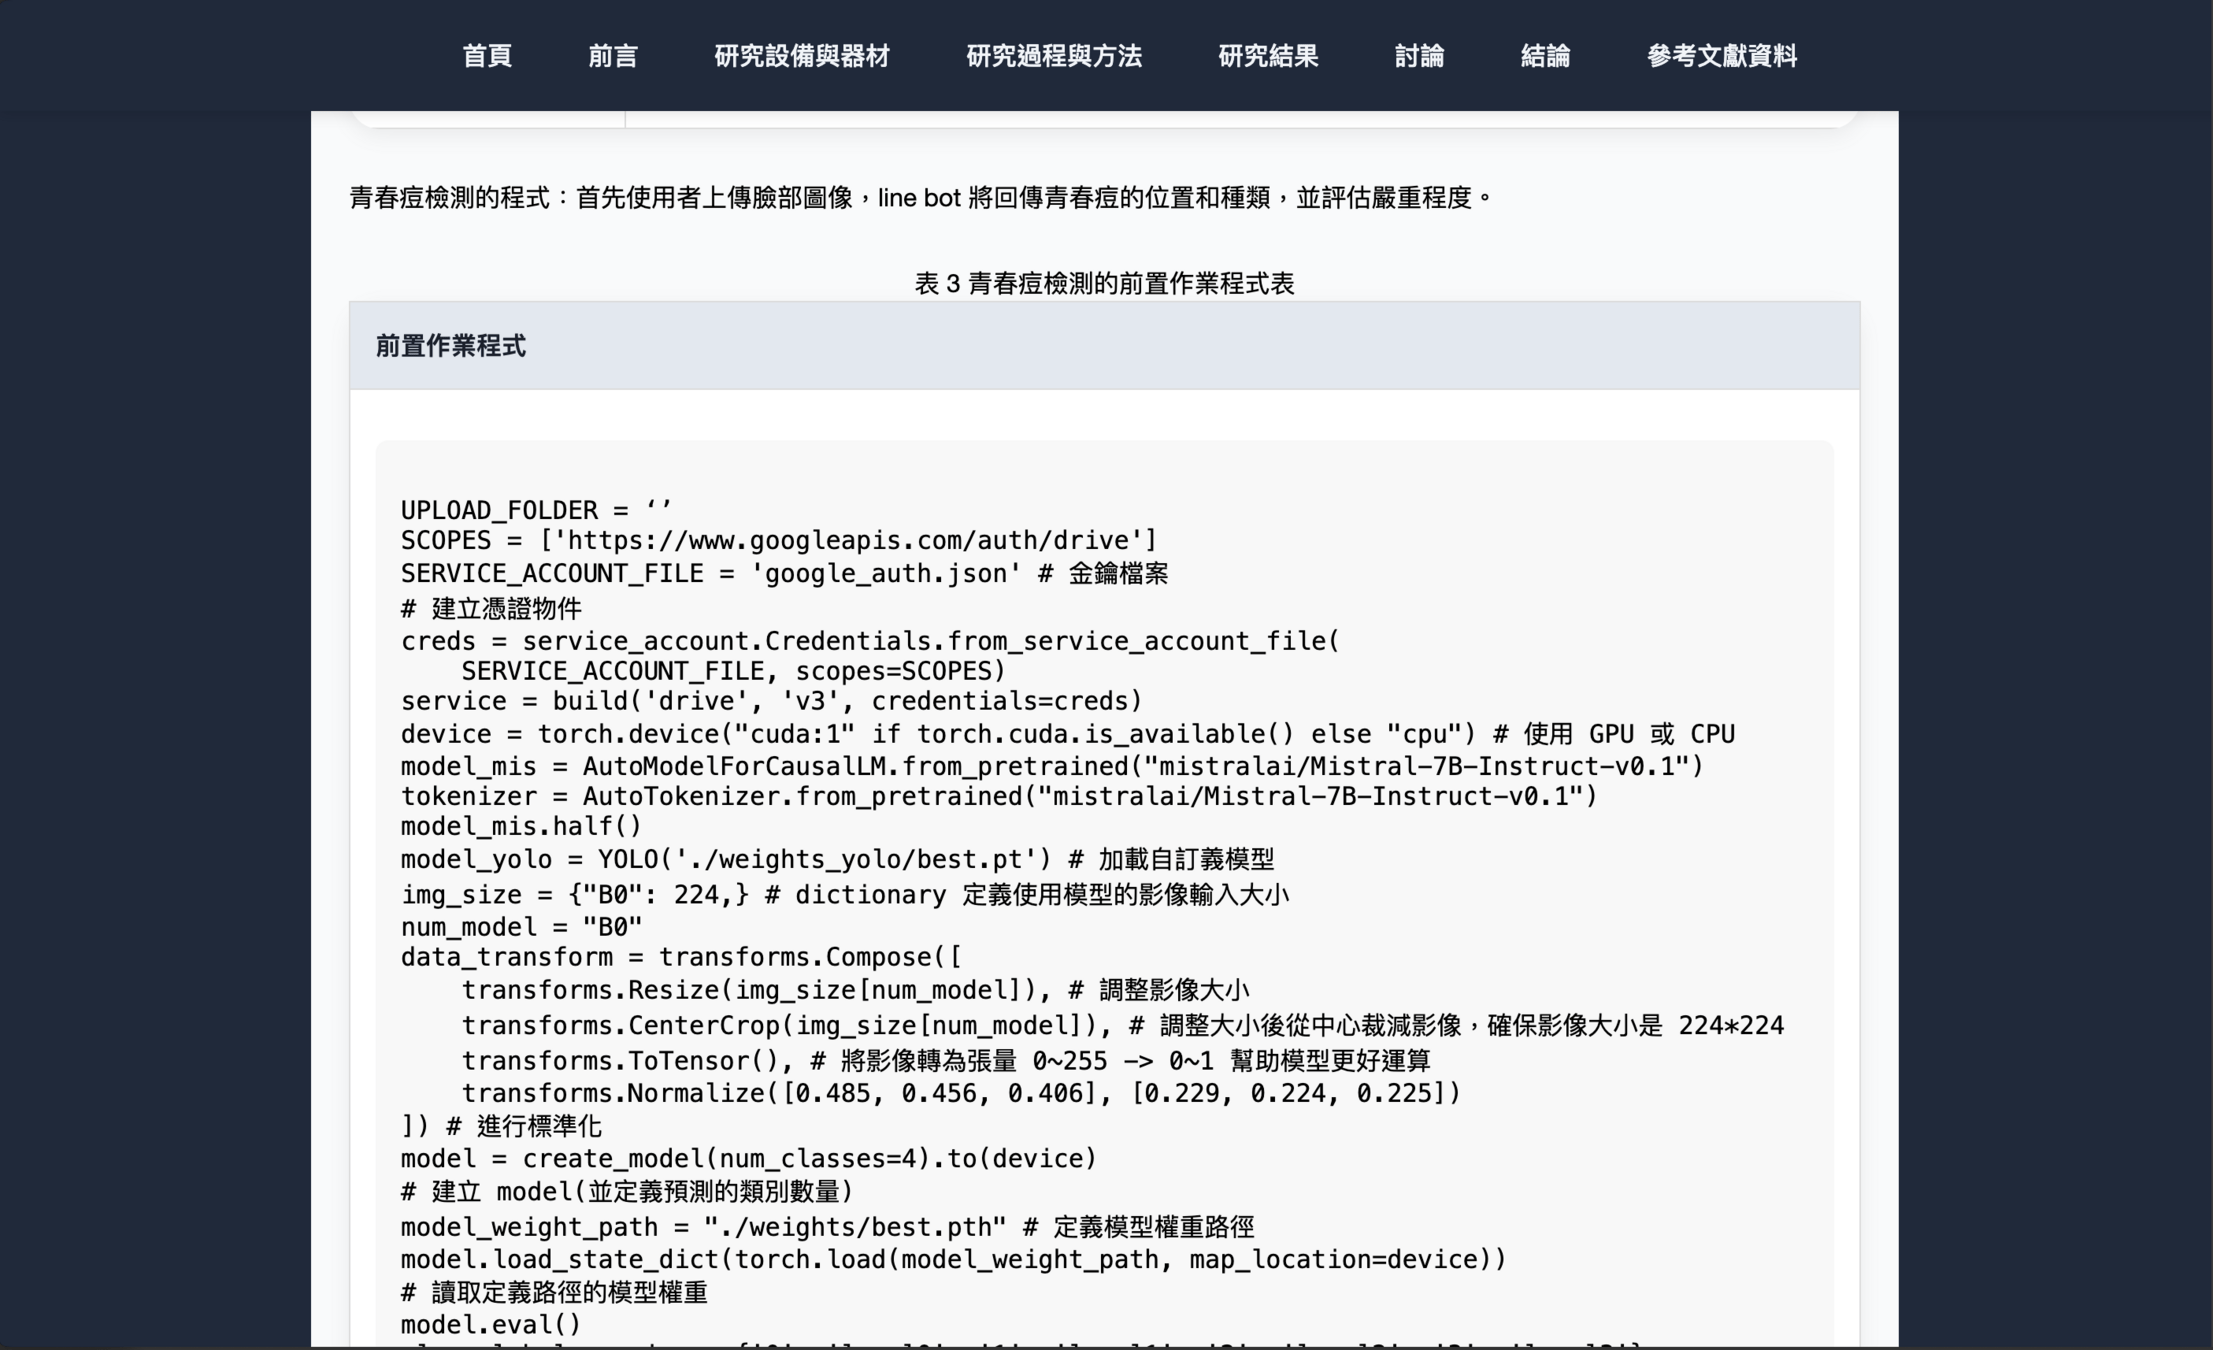The width and height of the screenshot is (2213, 1350).
Task: Go to the 前言 section
Action: coord(612,56)
